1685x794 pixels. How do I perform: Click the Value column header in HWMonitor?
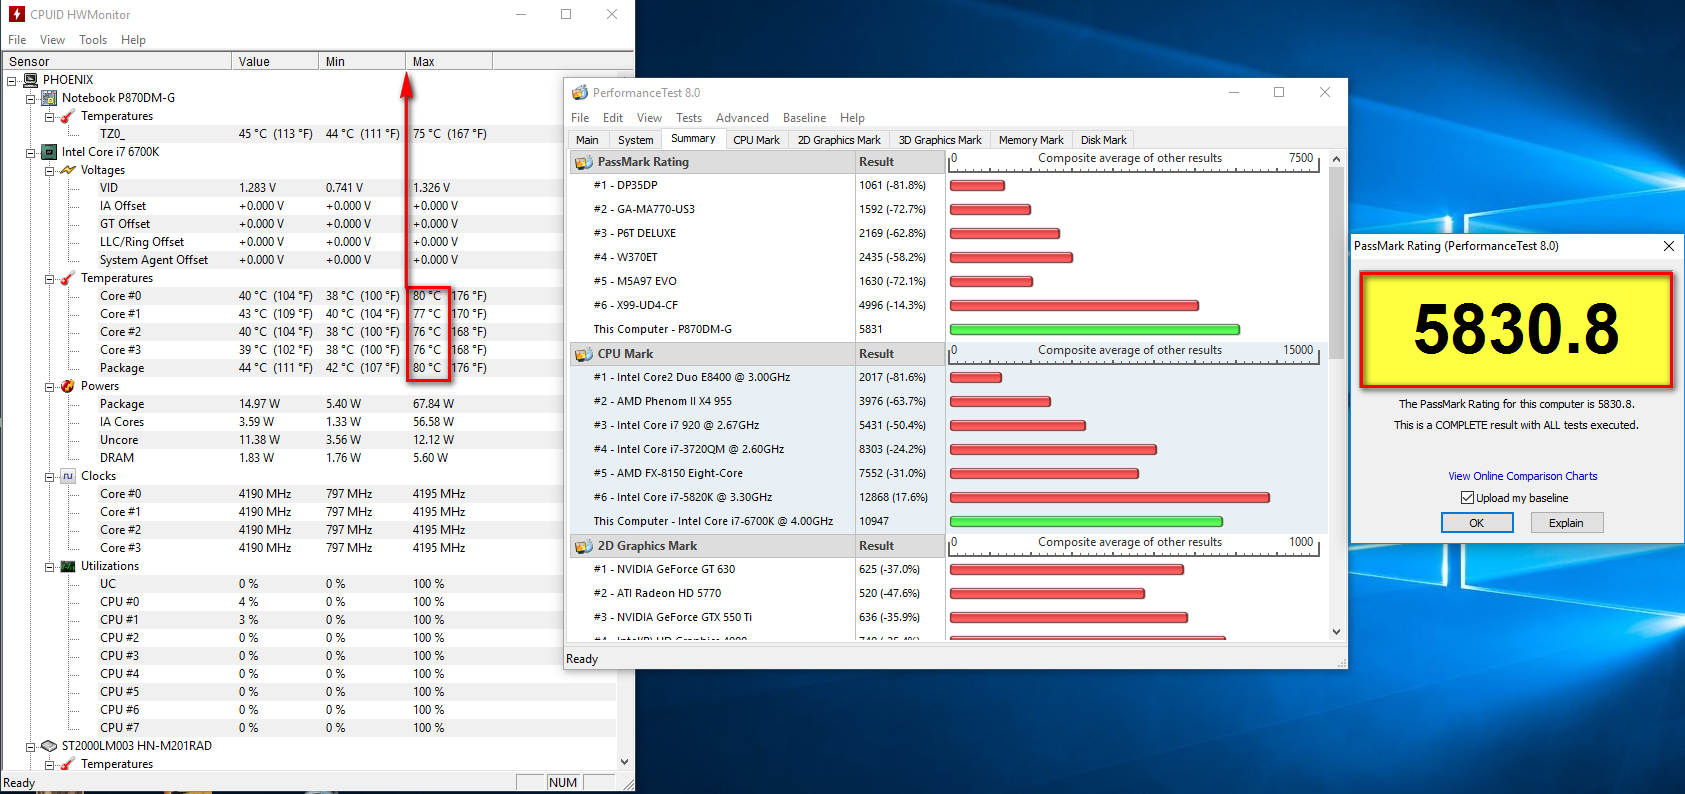click(x=275, y=61)
